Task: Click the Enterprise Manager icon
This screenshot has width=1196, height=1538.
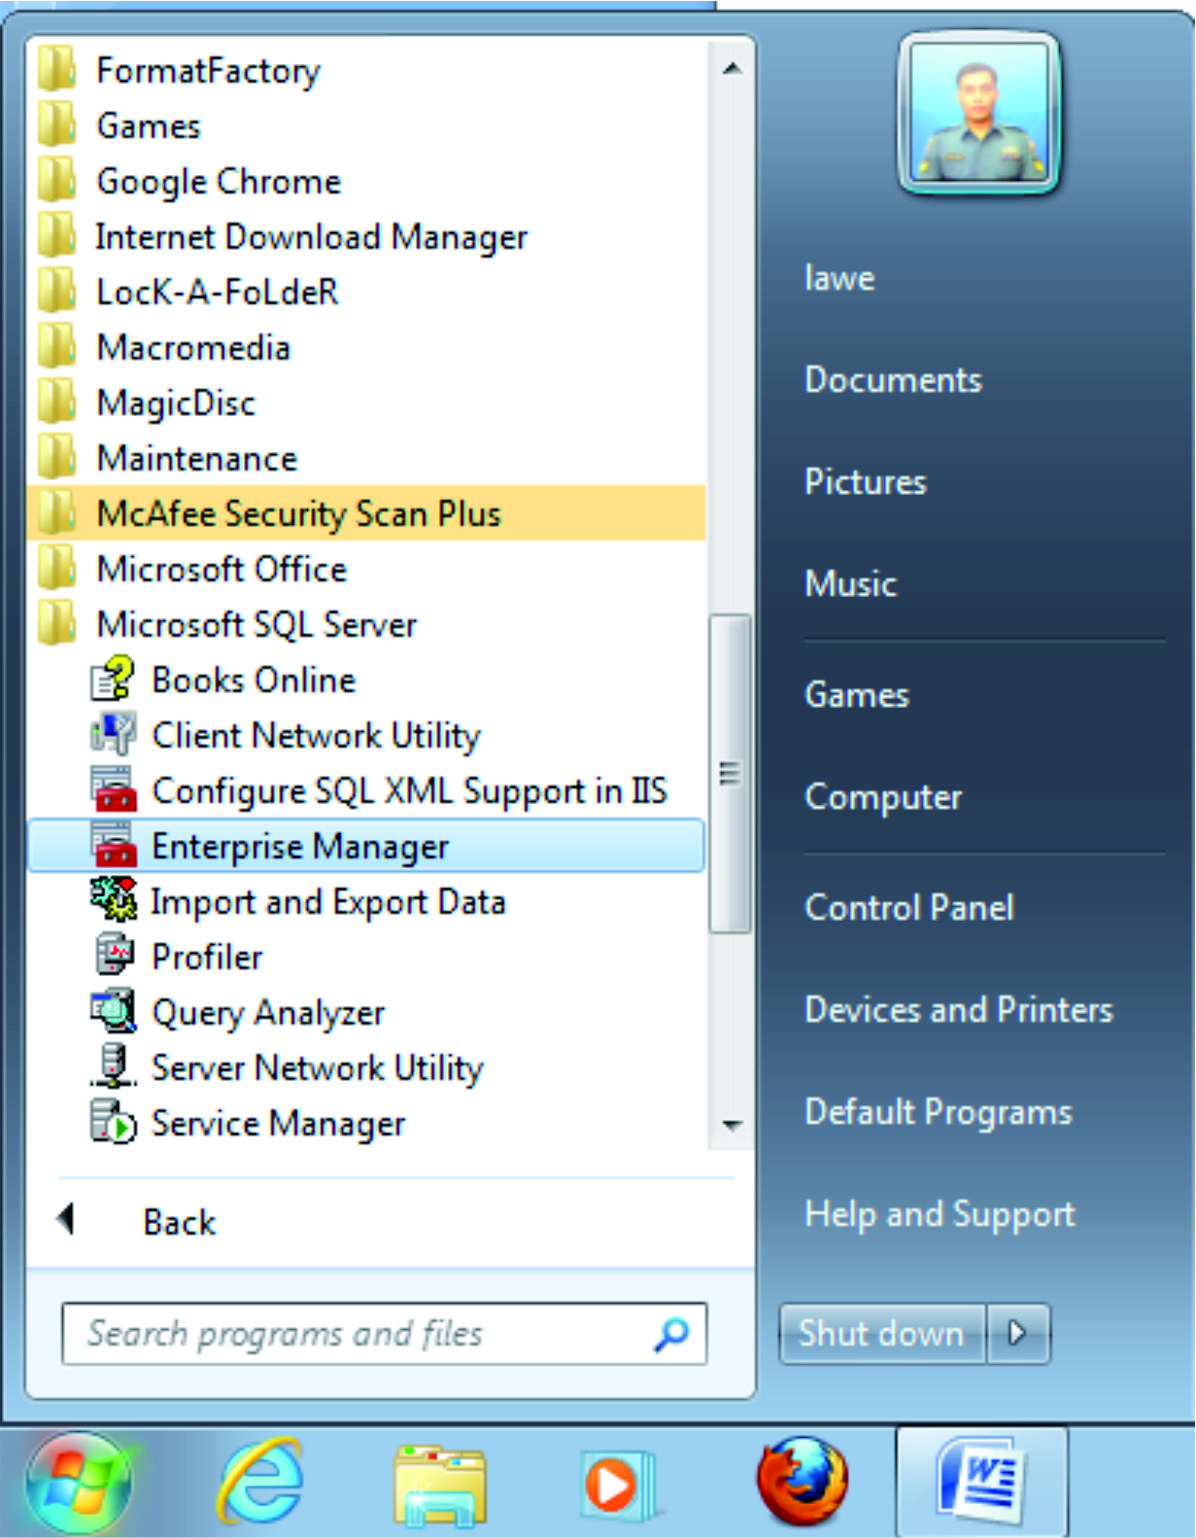Action: pos(113,845)
